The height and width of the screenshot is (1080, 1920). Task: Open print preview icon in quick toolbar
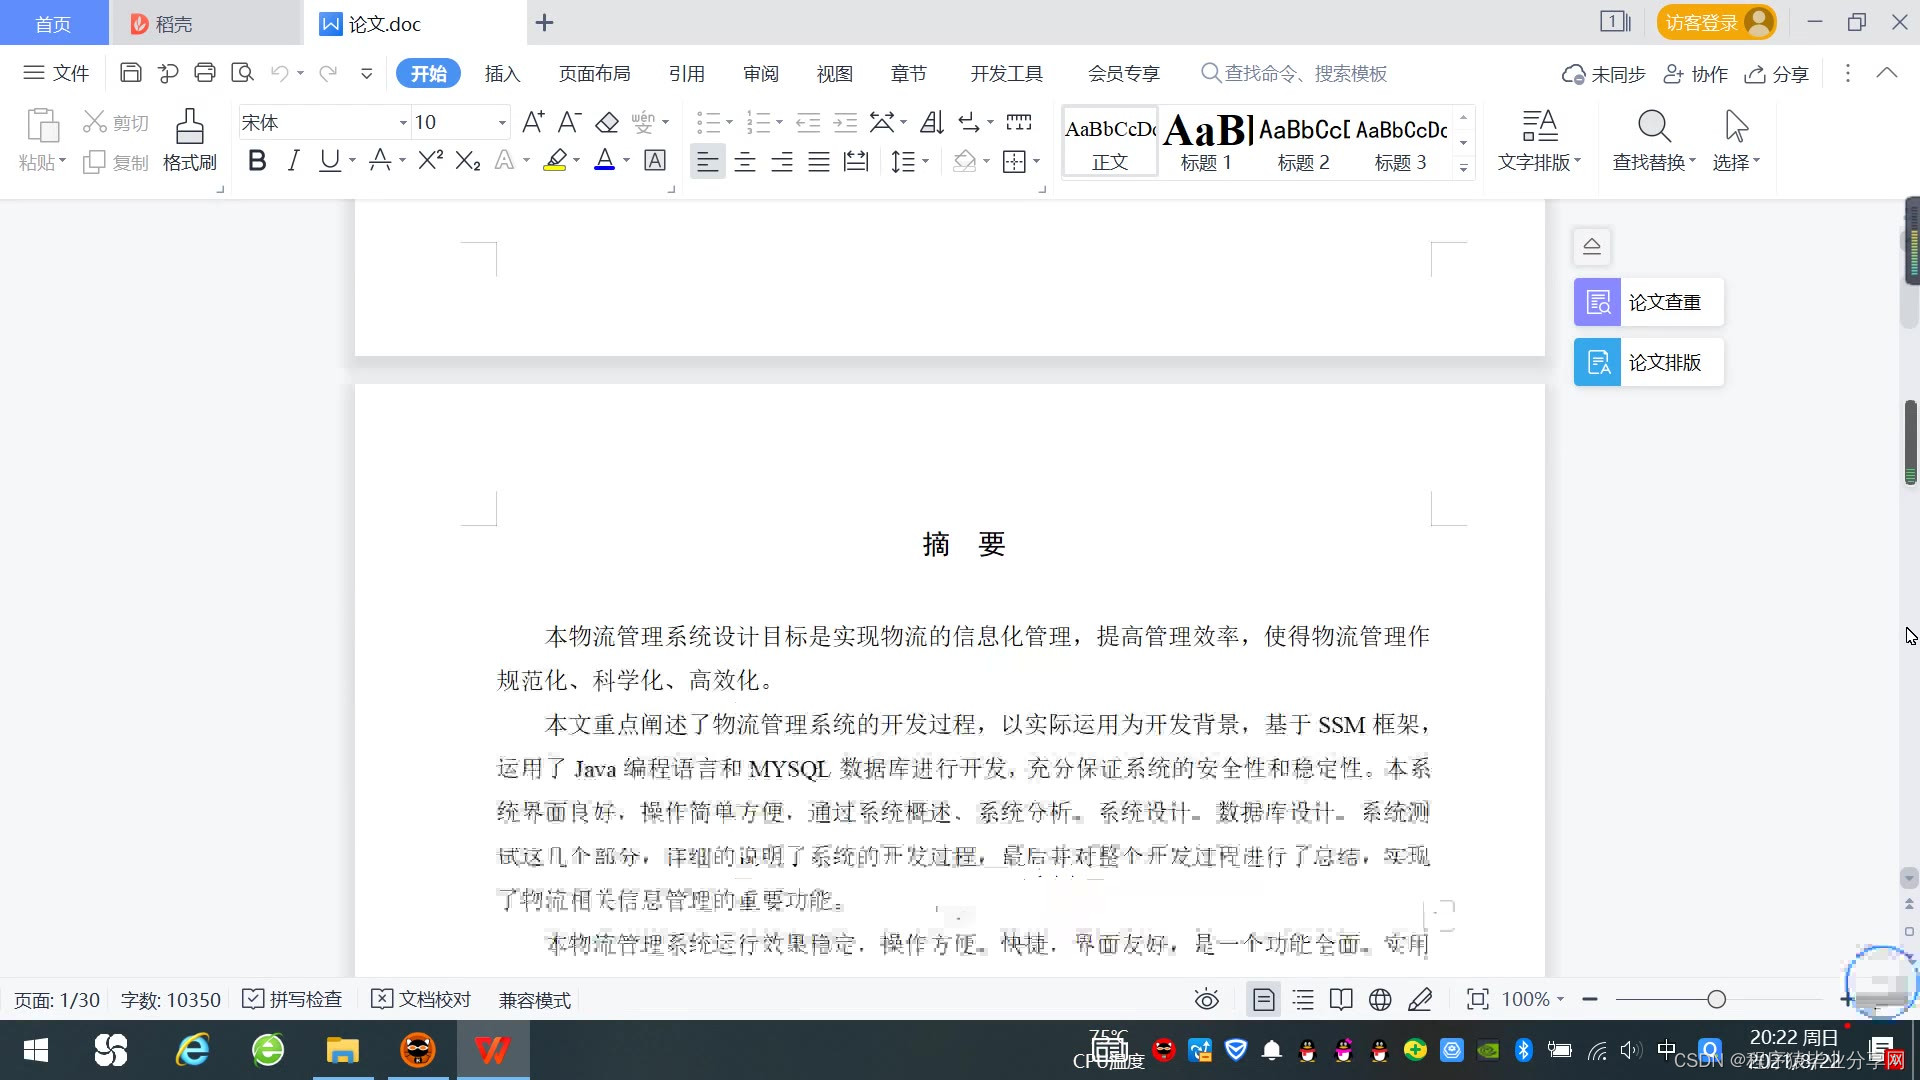click(x=242, y=73)
